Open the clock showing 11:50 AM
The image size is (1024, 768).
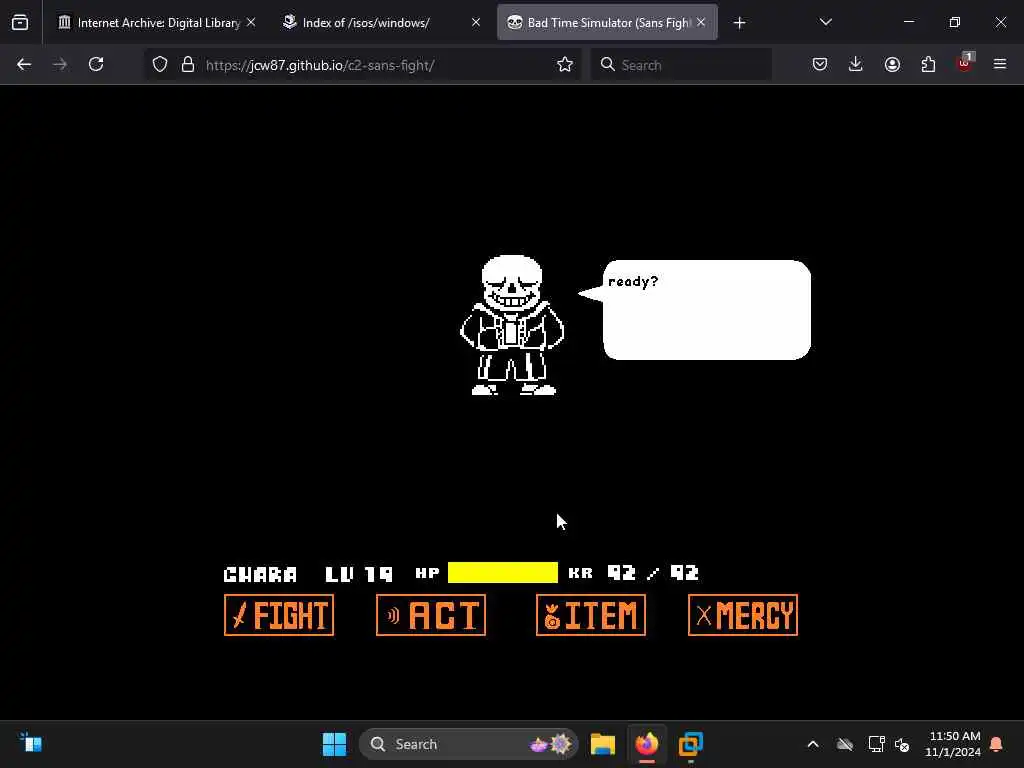pyautogui.click(x=953, y=744)
